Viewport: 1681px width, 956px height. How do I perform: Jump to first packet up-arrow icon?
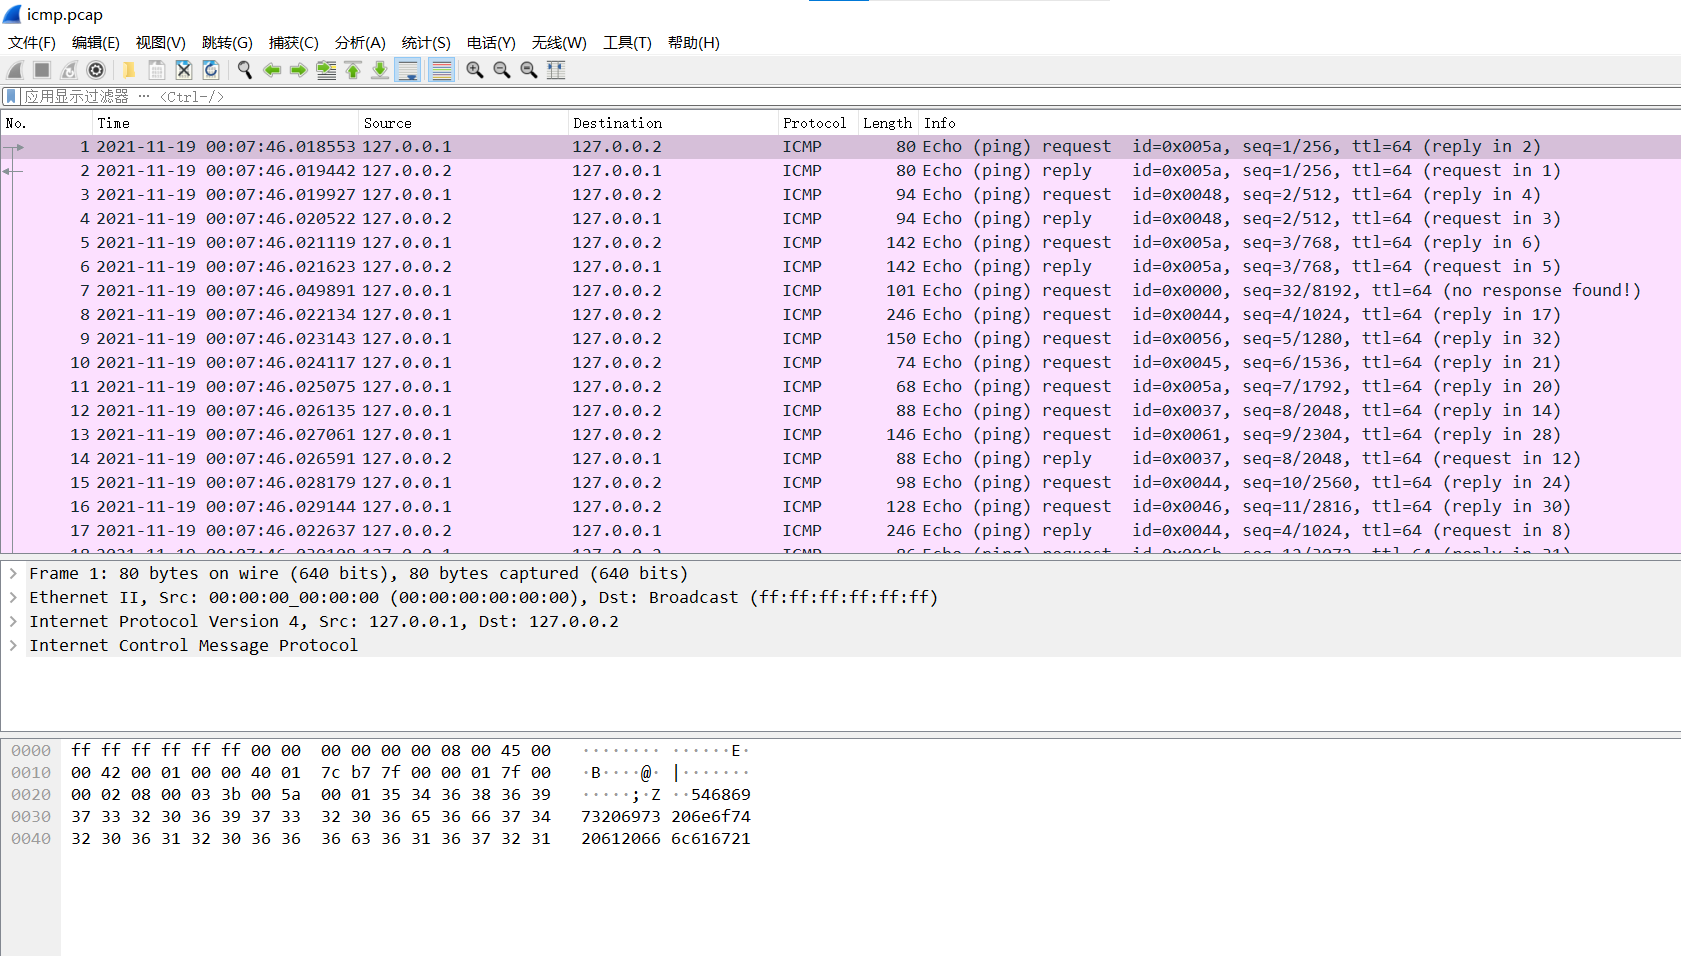(x=353, y=70)
